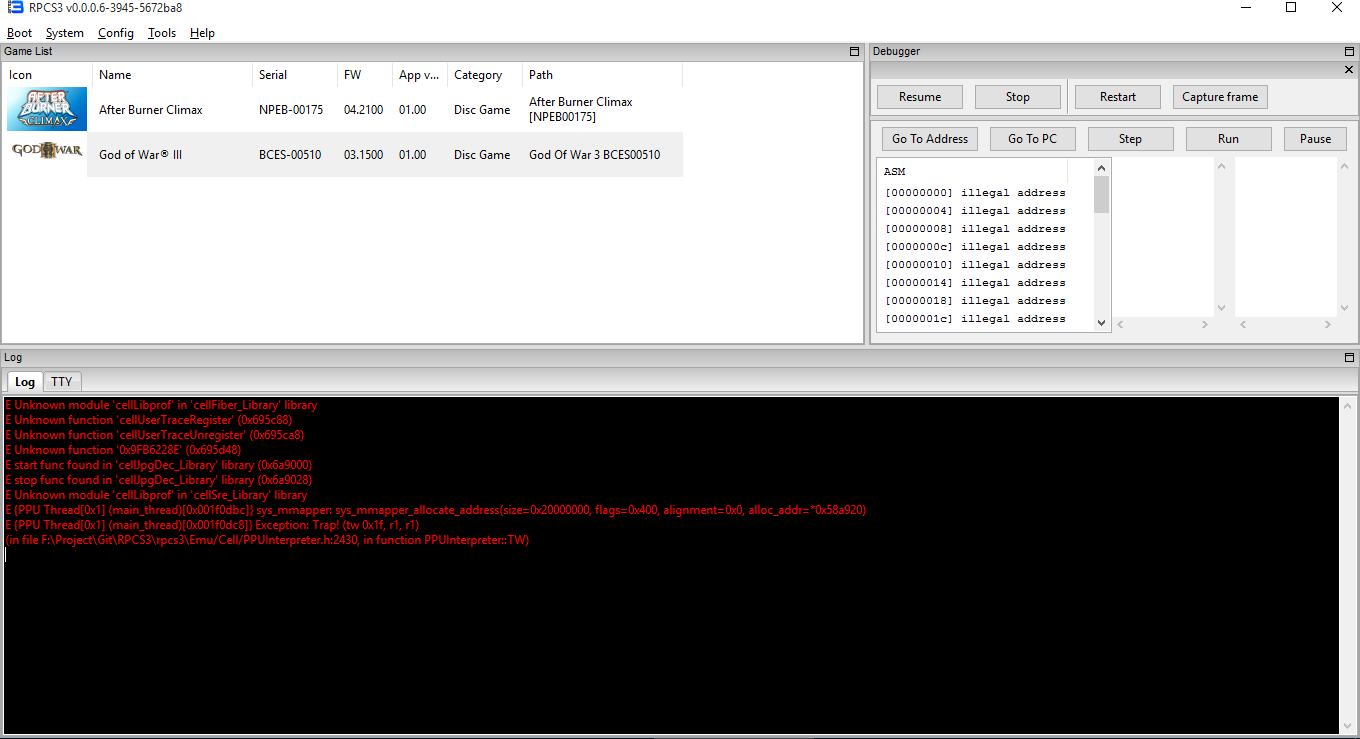Viewport: 1360px width, 739px height.
Task: Select the God of War III game icon
Action: pyautogui.click(x=47, y=152)
